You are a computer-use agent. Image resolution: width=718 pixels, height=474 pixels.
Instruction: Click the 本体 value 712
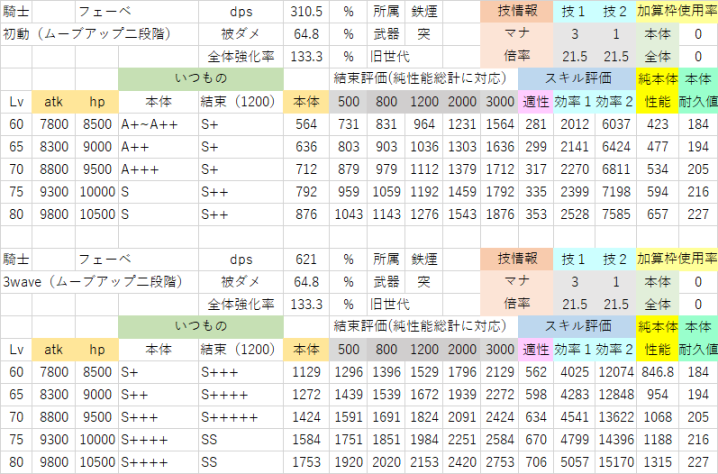(x=306, y=169)
